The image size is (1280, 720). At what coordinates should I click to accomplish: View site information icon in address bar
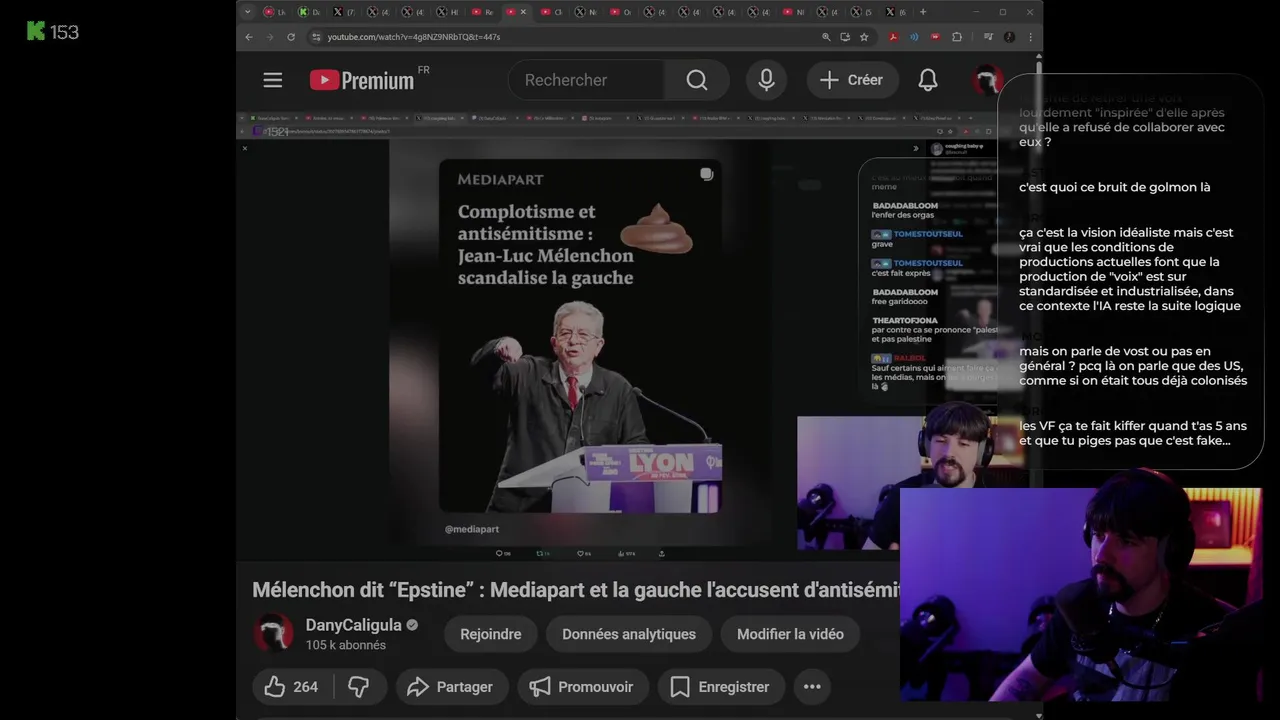pyautogui.click(x=316, y=37)
